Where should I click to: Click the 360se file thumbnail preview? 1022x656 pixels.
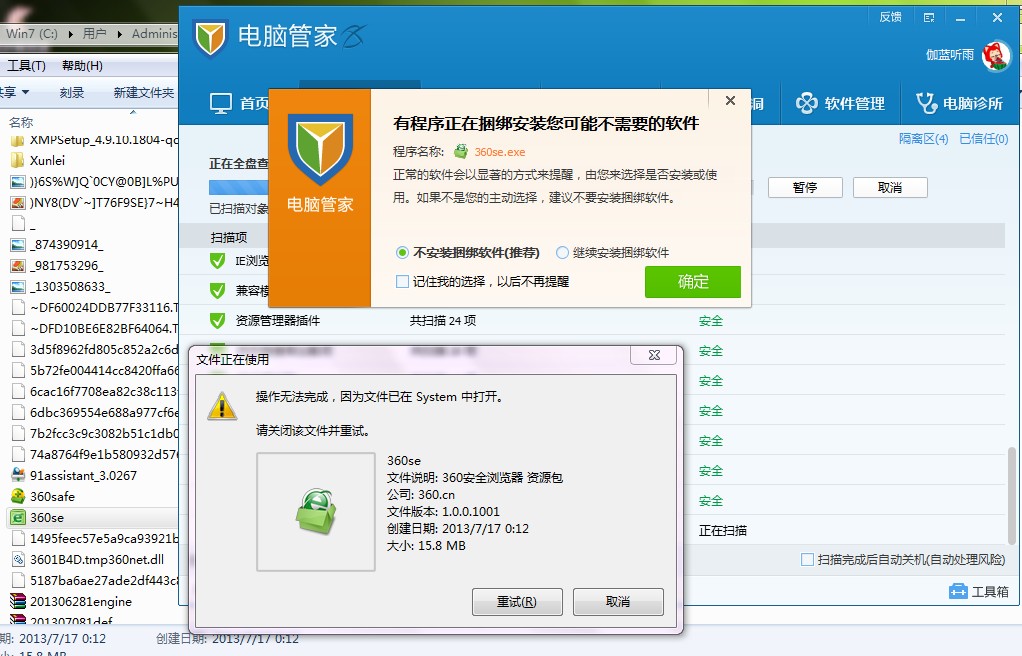pos(315,512)
